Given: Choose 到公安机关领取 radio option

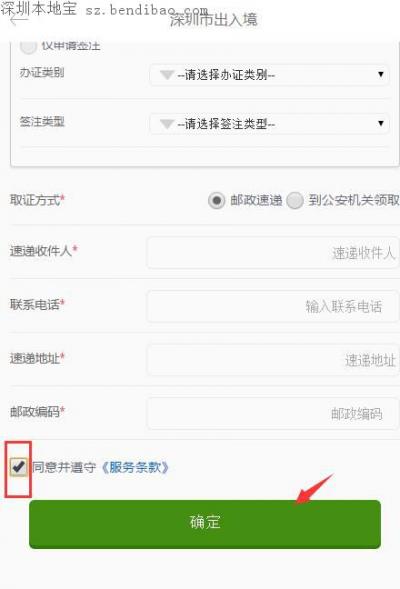Looking at the screenshot, I should (x=295, y=200).
